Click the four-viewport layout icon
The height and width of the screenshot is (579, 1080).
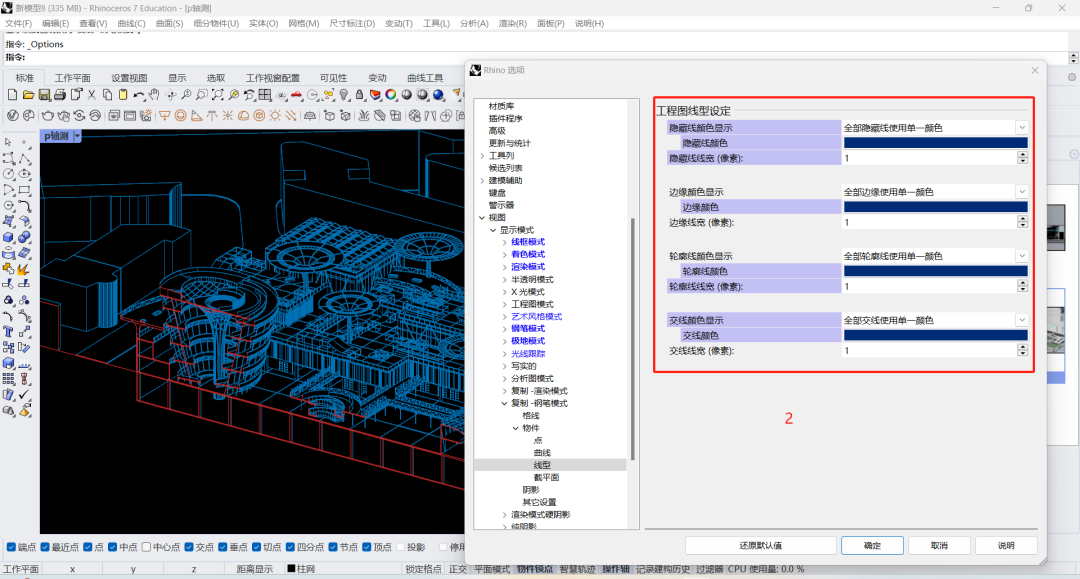click(x=265, y=95)
